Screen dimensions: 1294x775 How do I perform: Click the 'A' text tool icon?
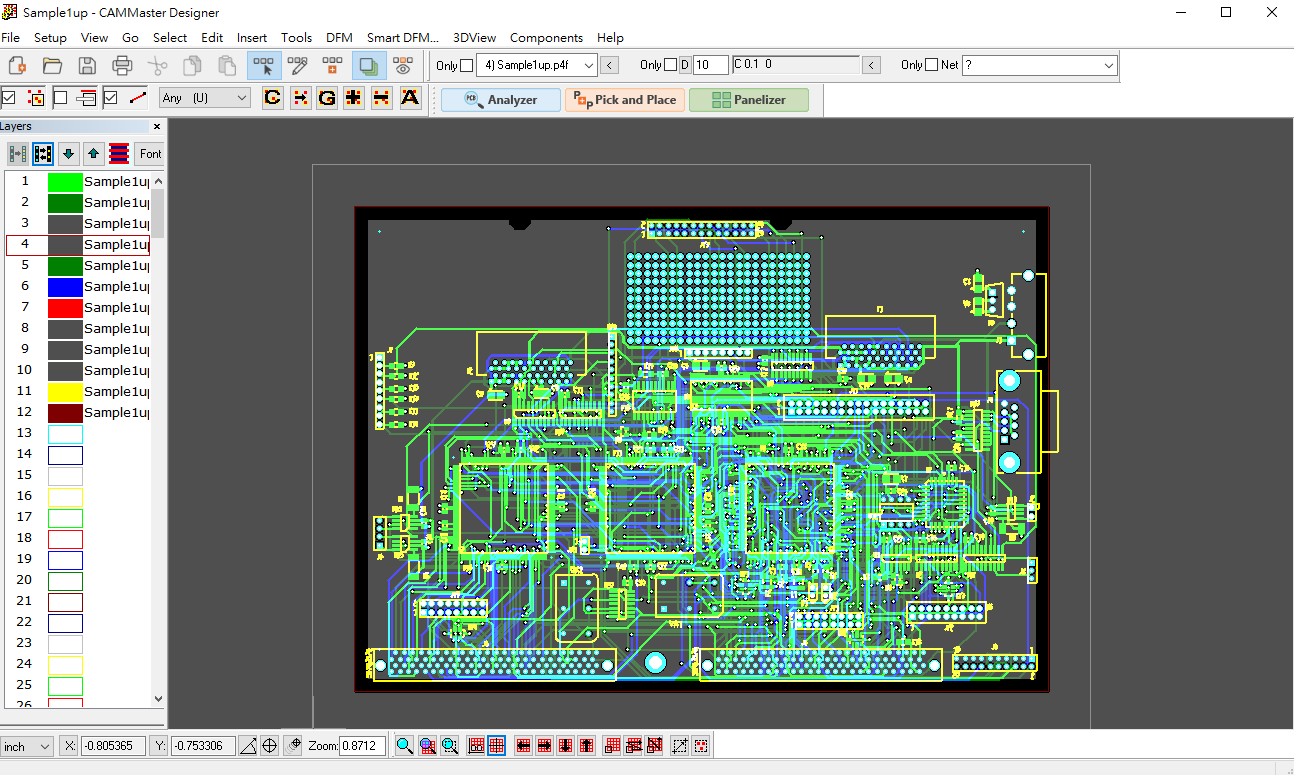[409, 98]
